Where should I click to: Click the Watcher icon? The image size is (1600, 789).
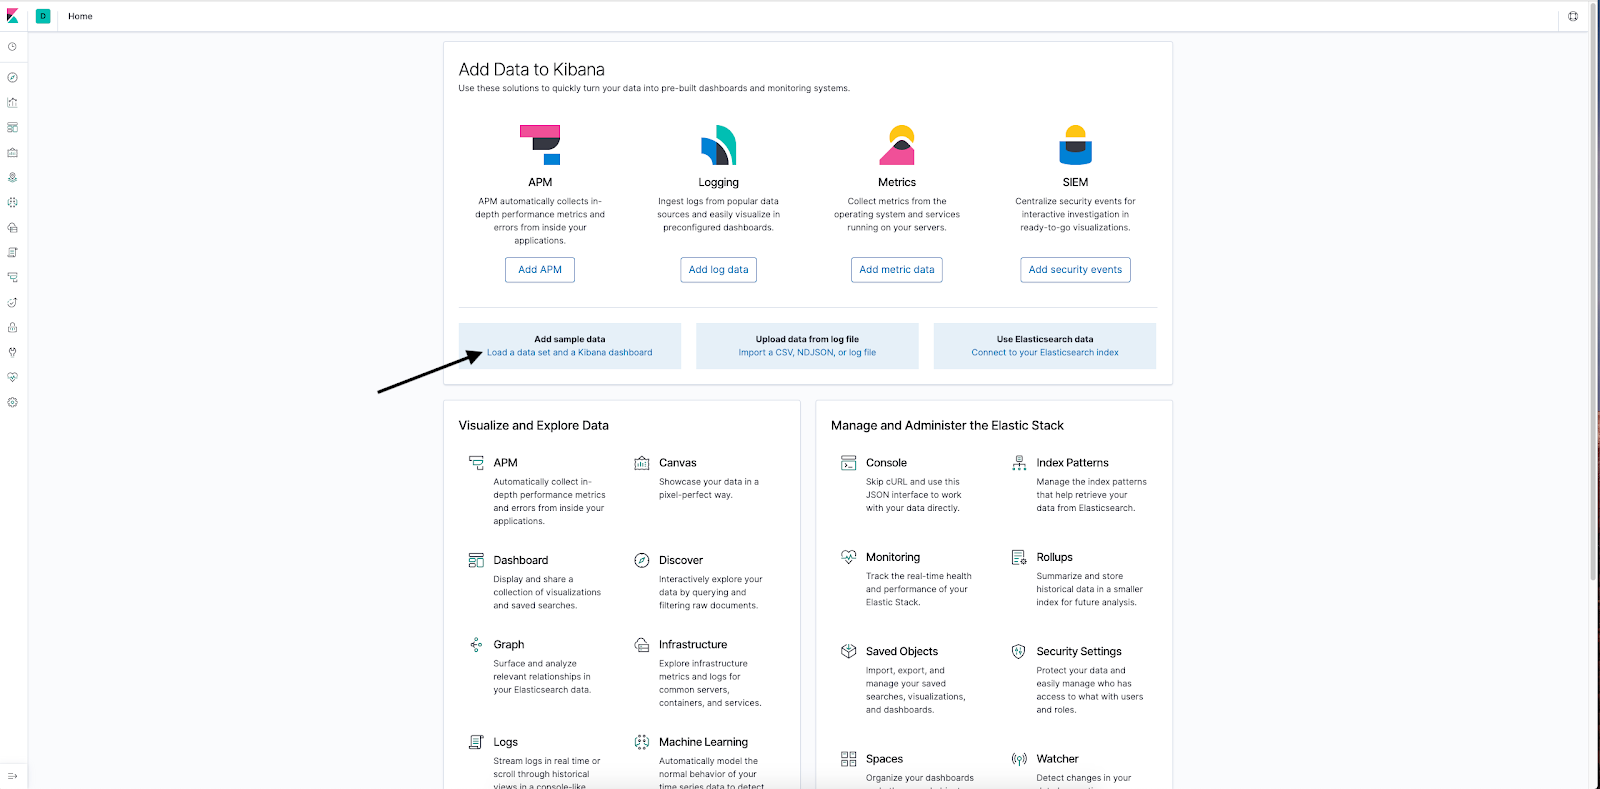1019,759
